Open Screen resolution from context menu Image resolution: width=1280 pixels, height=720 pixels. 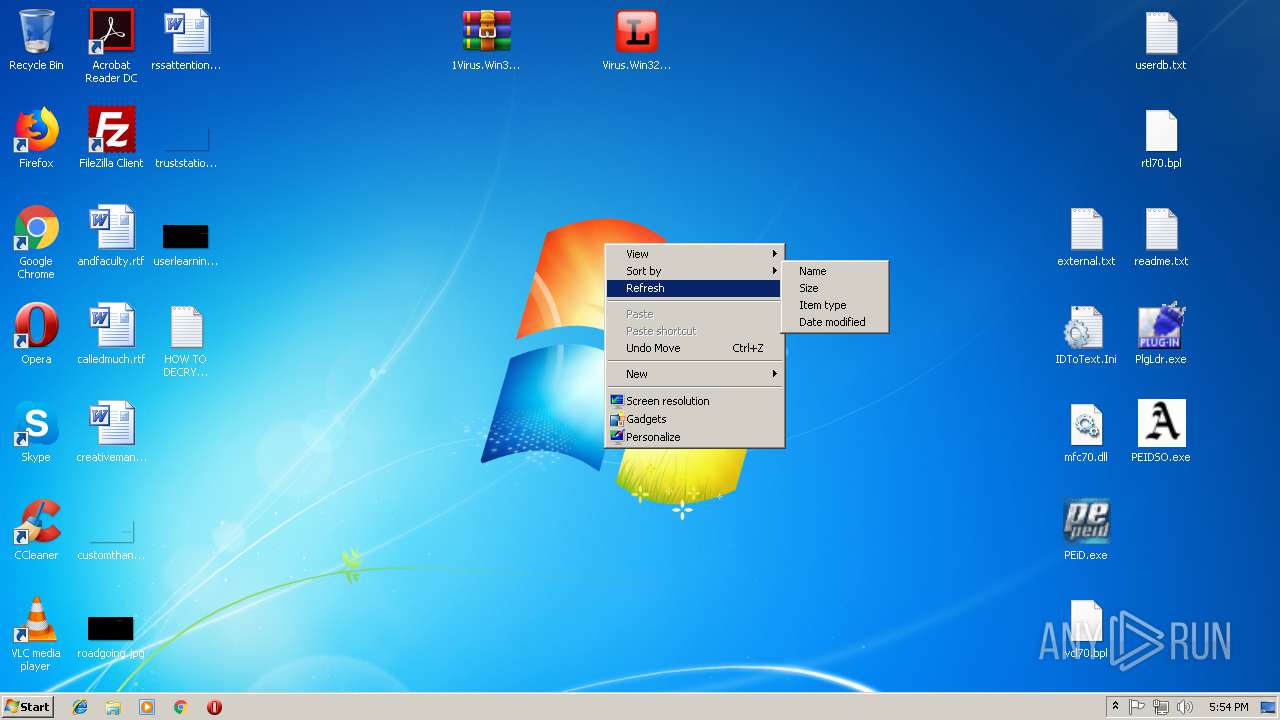694,401
